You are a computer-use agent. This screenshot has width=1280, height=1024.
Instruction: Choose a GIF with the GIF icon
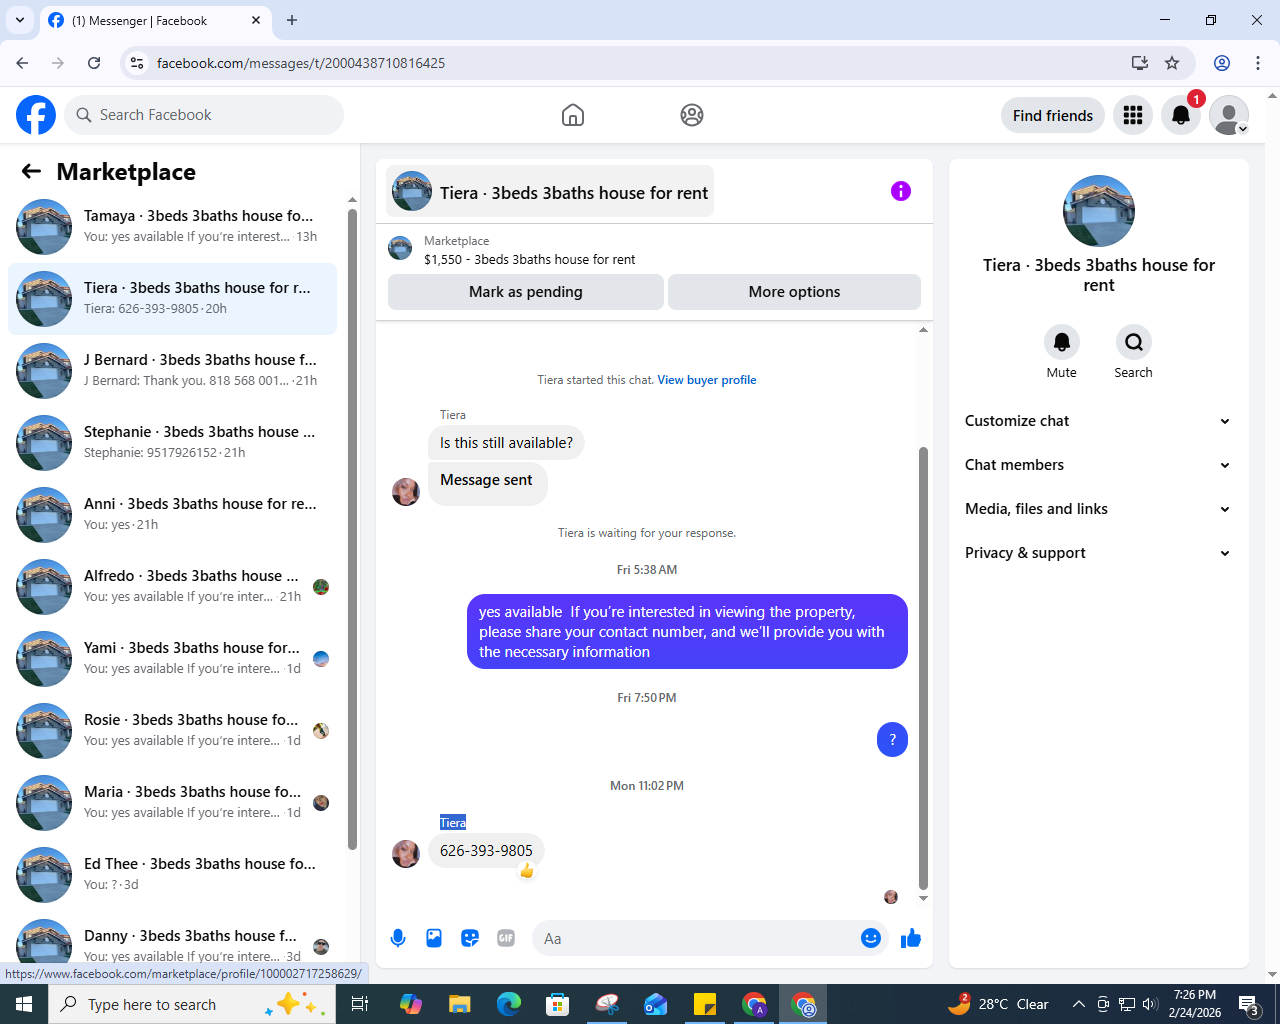tap(506, 938)
